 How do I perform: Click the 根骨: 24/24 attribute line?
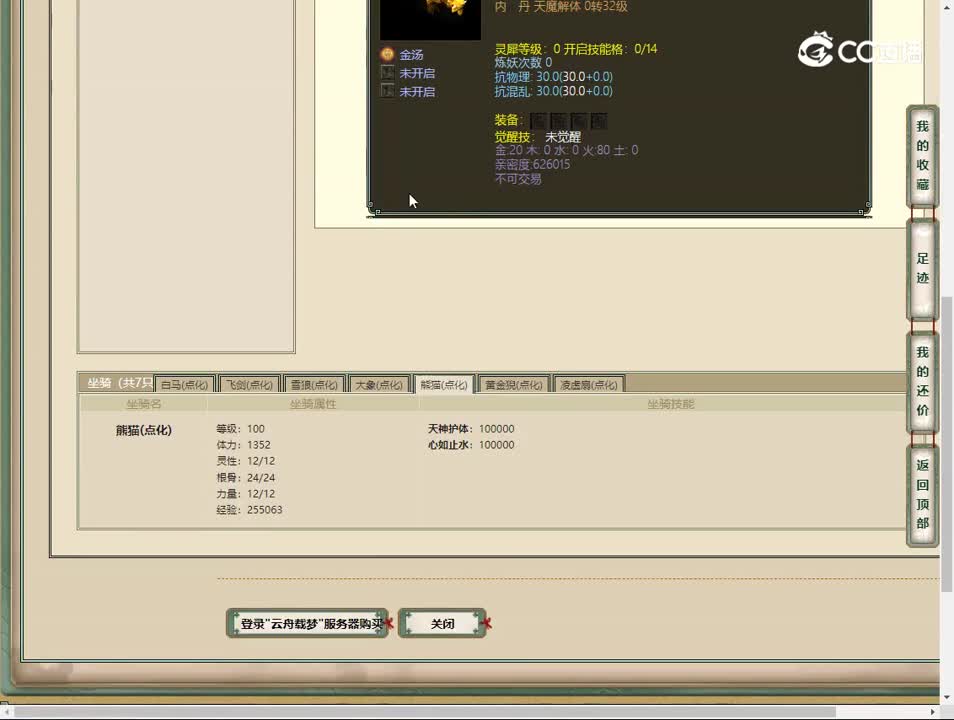pyautogui.click(x=246, y=477)
